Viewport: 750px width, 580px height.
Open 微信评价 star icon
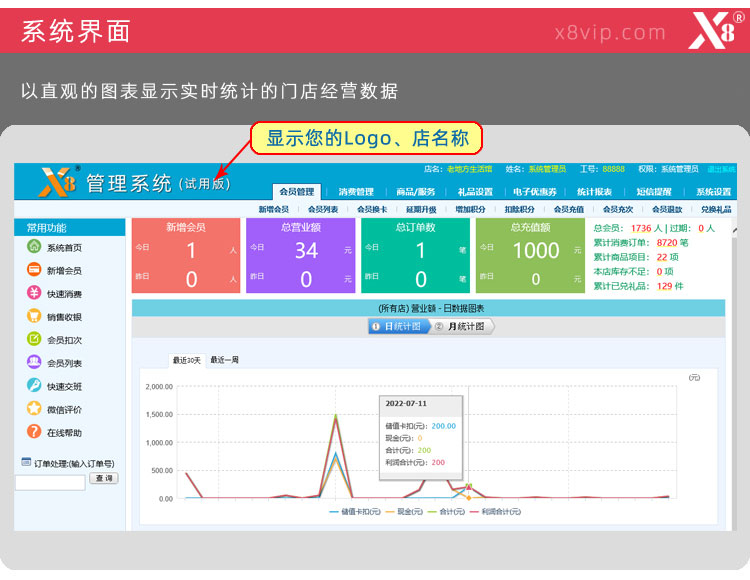pos(34,408)
